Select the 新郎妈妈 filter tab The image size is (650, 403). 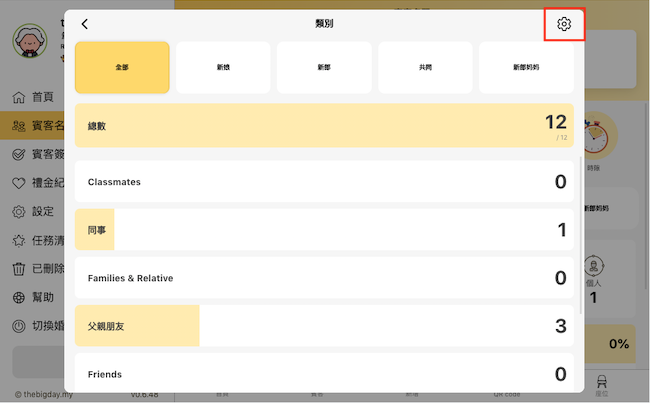coord(526,67)
